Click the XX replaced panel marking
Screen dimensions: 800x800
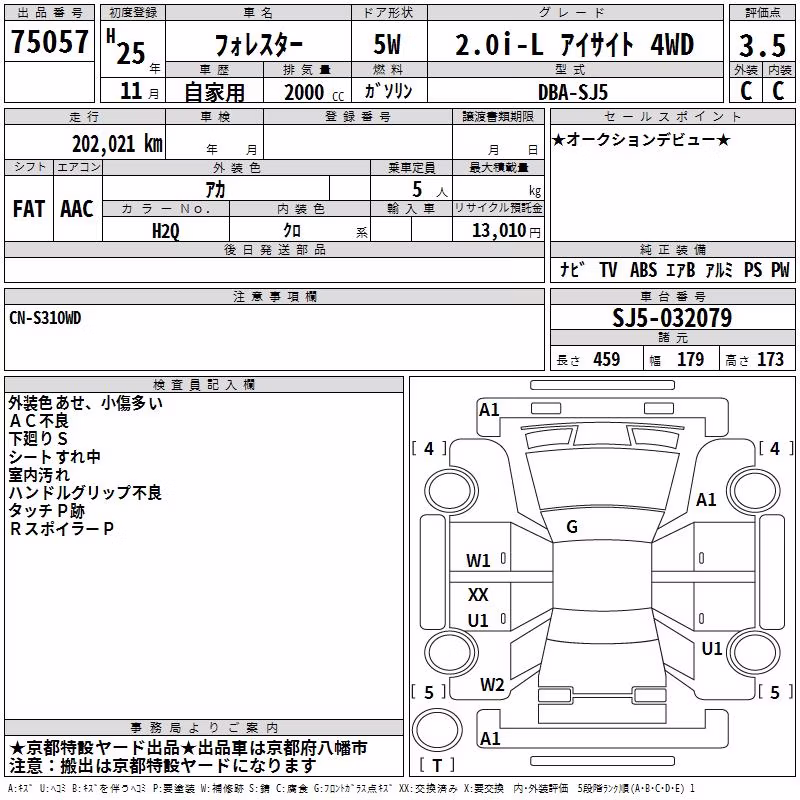pos(478,594)
